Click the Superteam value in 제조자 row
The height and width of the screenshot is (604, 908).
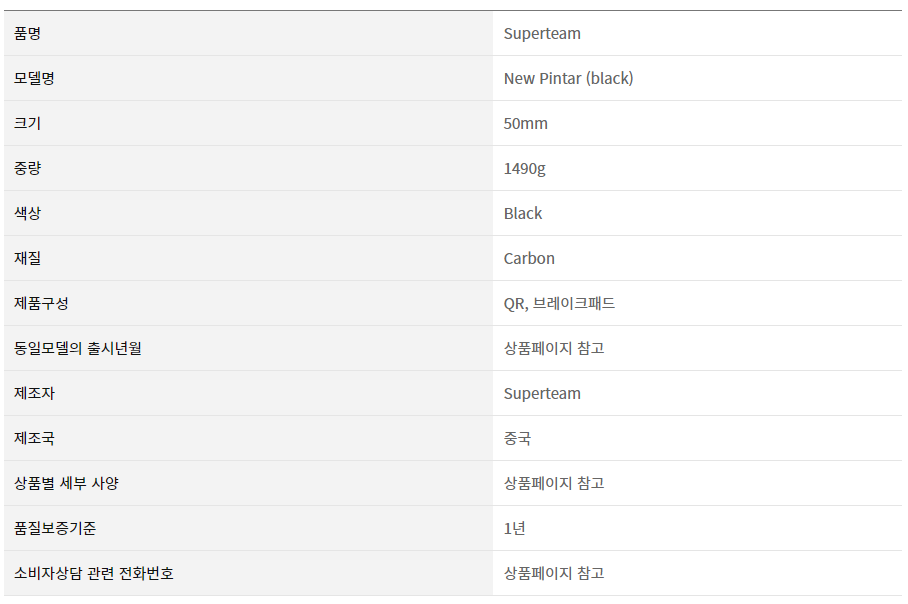(x=542, y=393)
